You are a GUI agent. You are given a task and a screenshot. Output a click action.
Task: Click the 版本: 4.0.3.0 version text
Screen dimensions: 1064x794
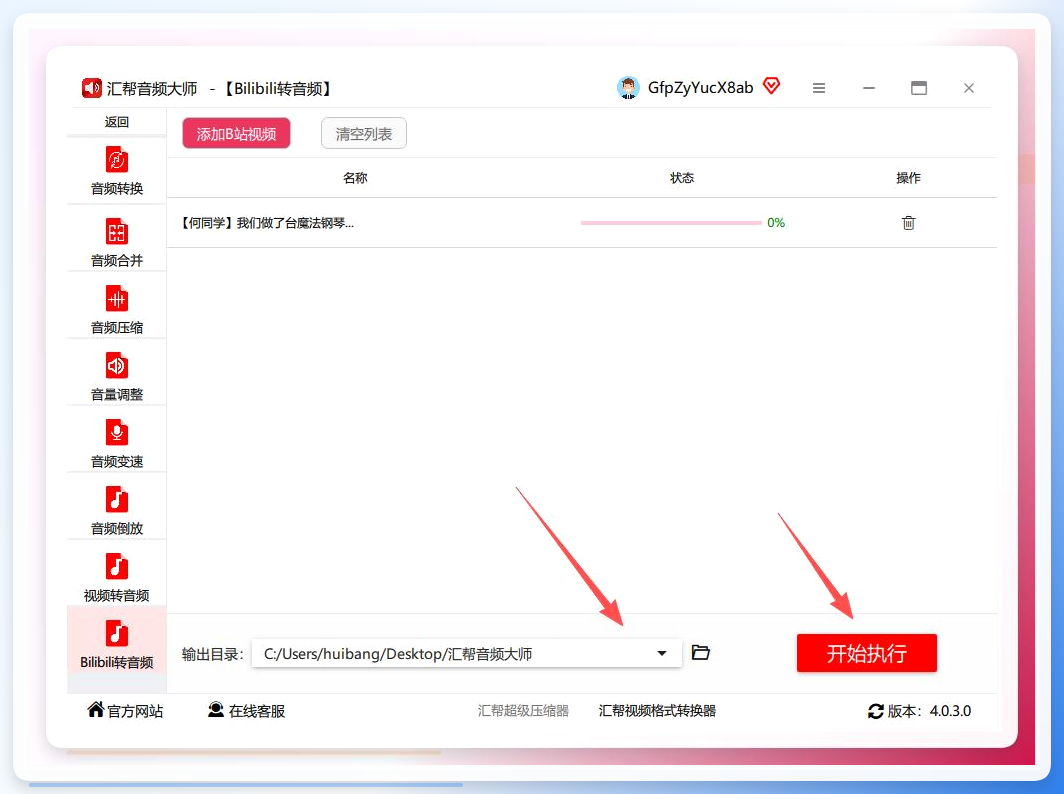pos(929,711)
